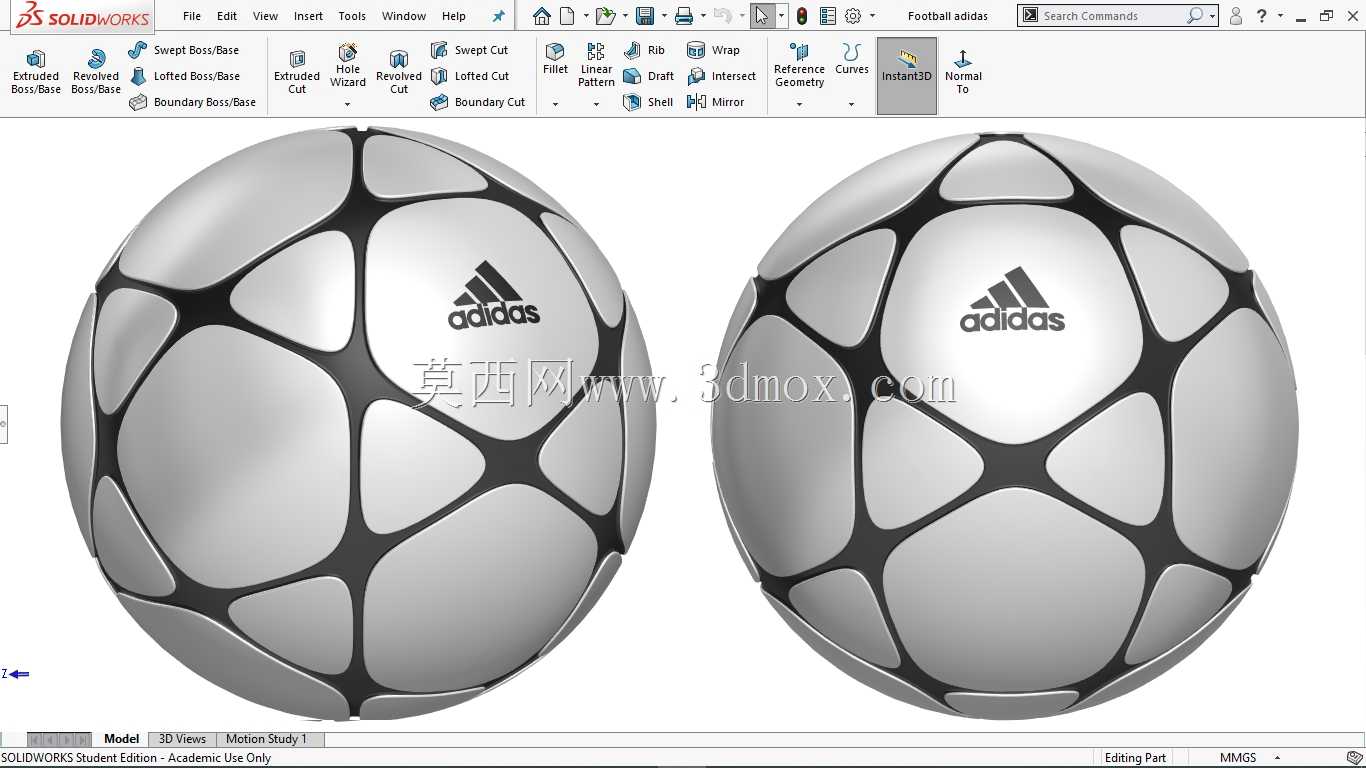
Task: Select the Mirror feature
Action: (x=715, y=102)
